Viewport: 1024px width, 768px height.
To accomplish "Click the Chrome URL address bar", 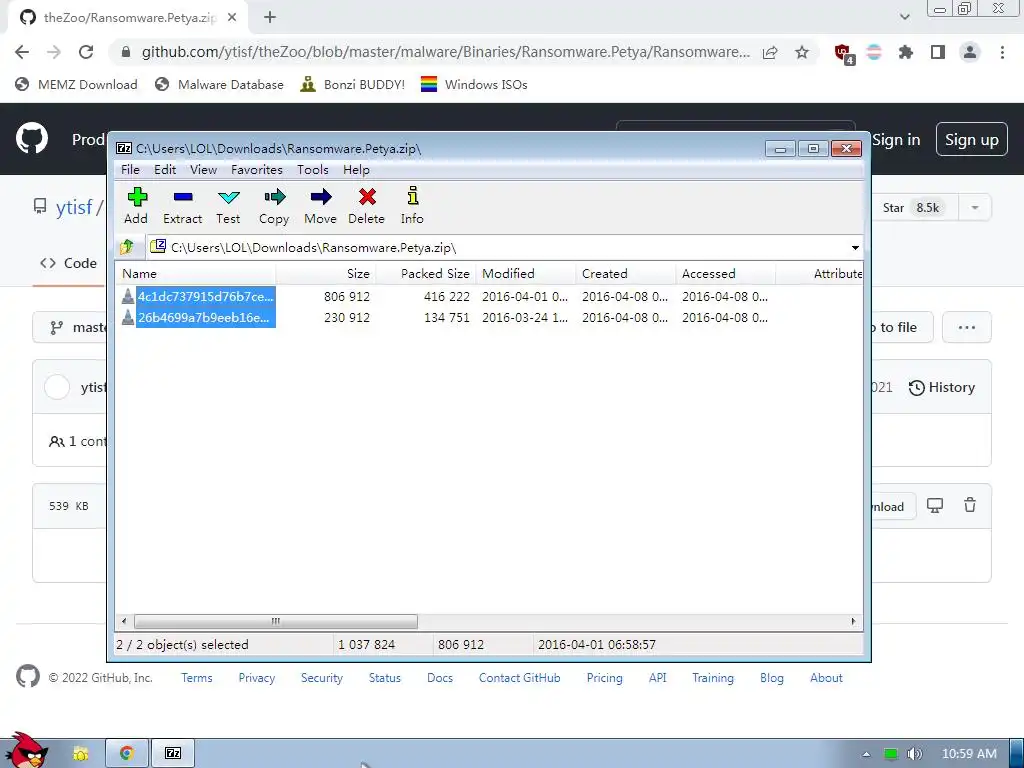I will (445, 52).
